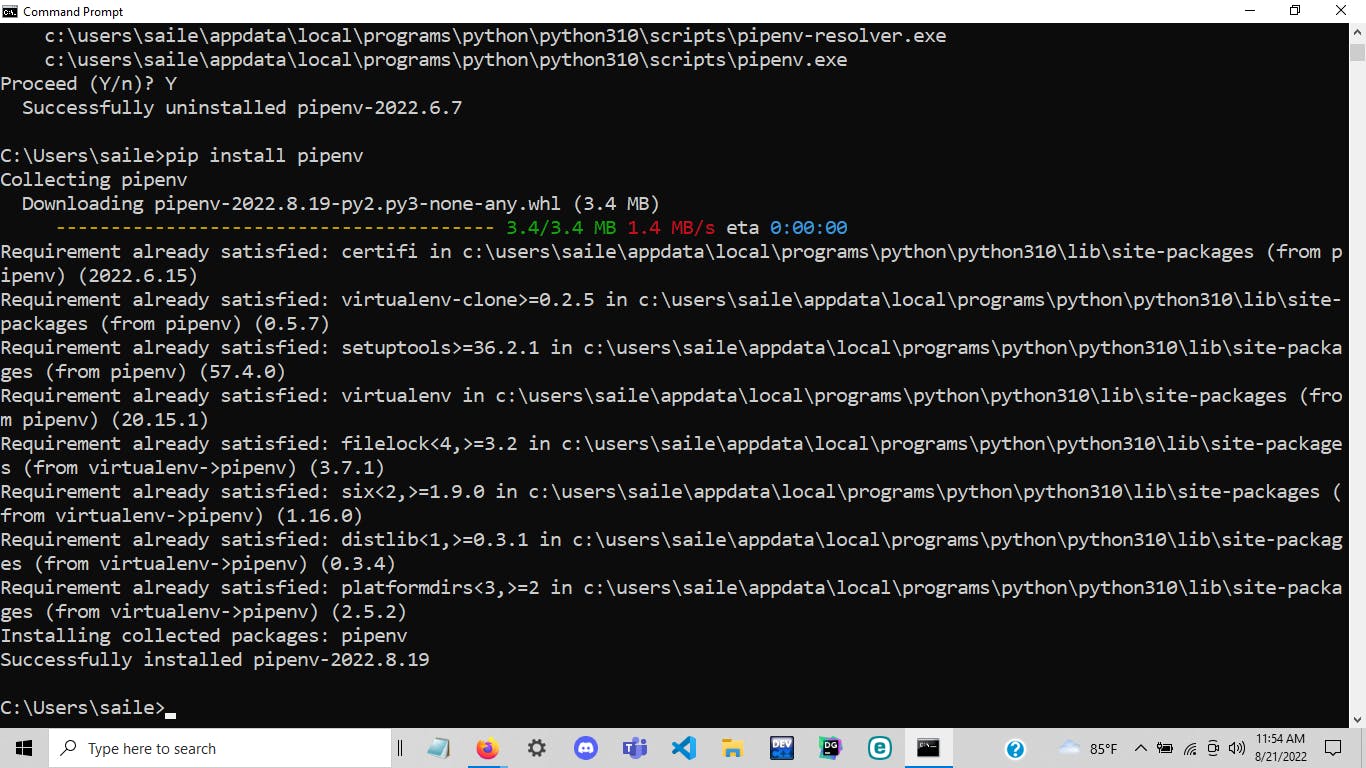Restore down the Command Prompt window
Viewport: 1366px width, 768px height.
tap(1295, 11)
